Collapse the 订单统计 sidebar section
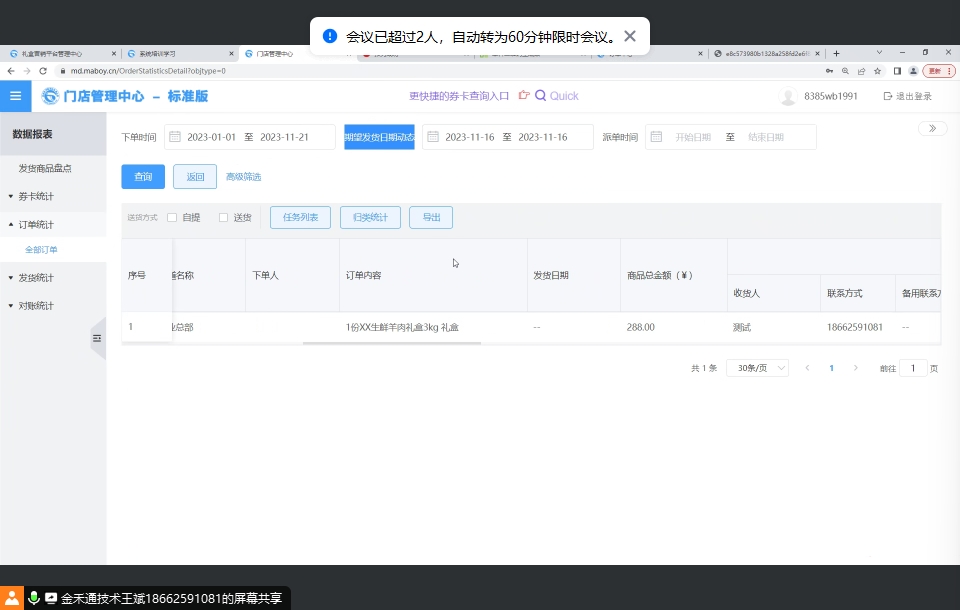 [36, 224]
